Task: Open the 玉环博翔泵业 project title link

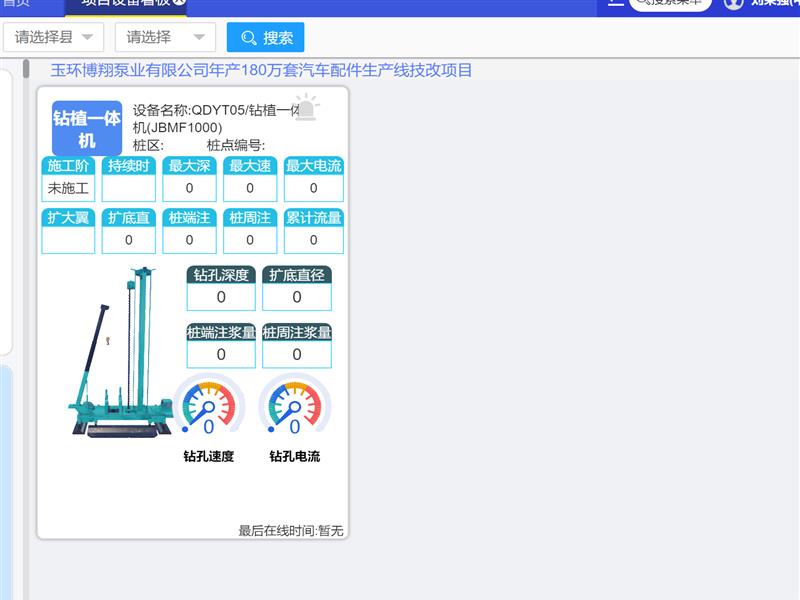Action: pos(261,70)
